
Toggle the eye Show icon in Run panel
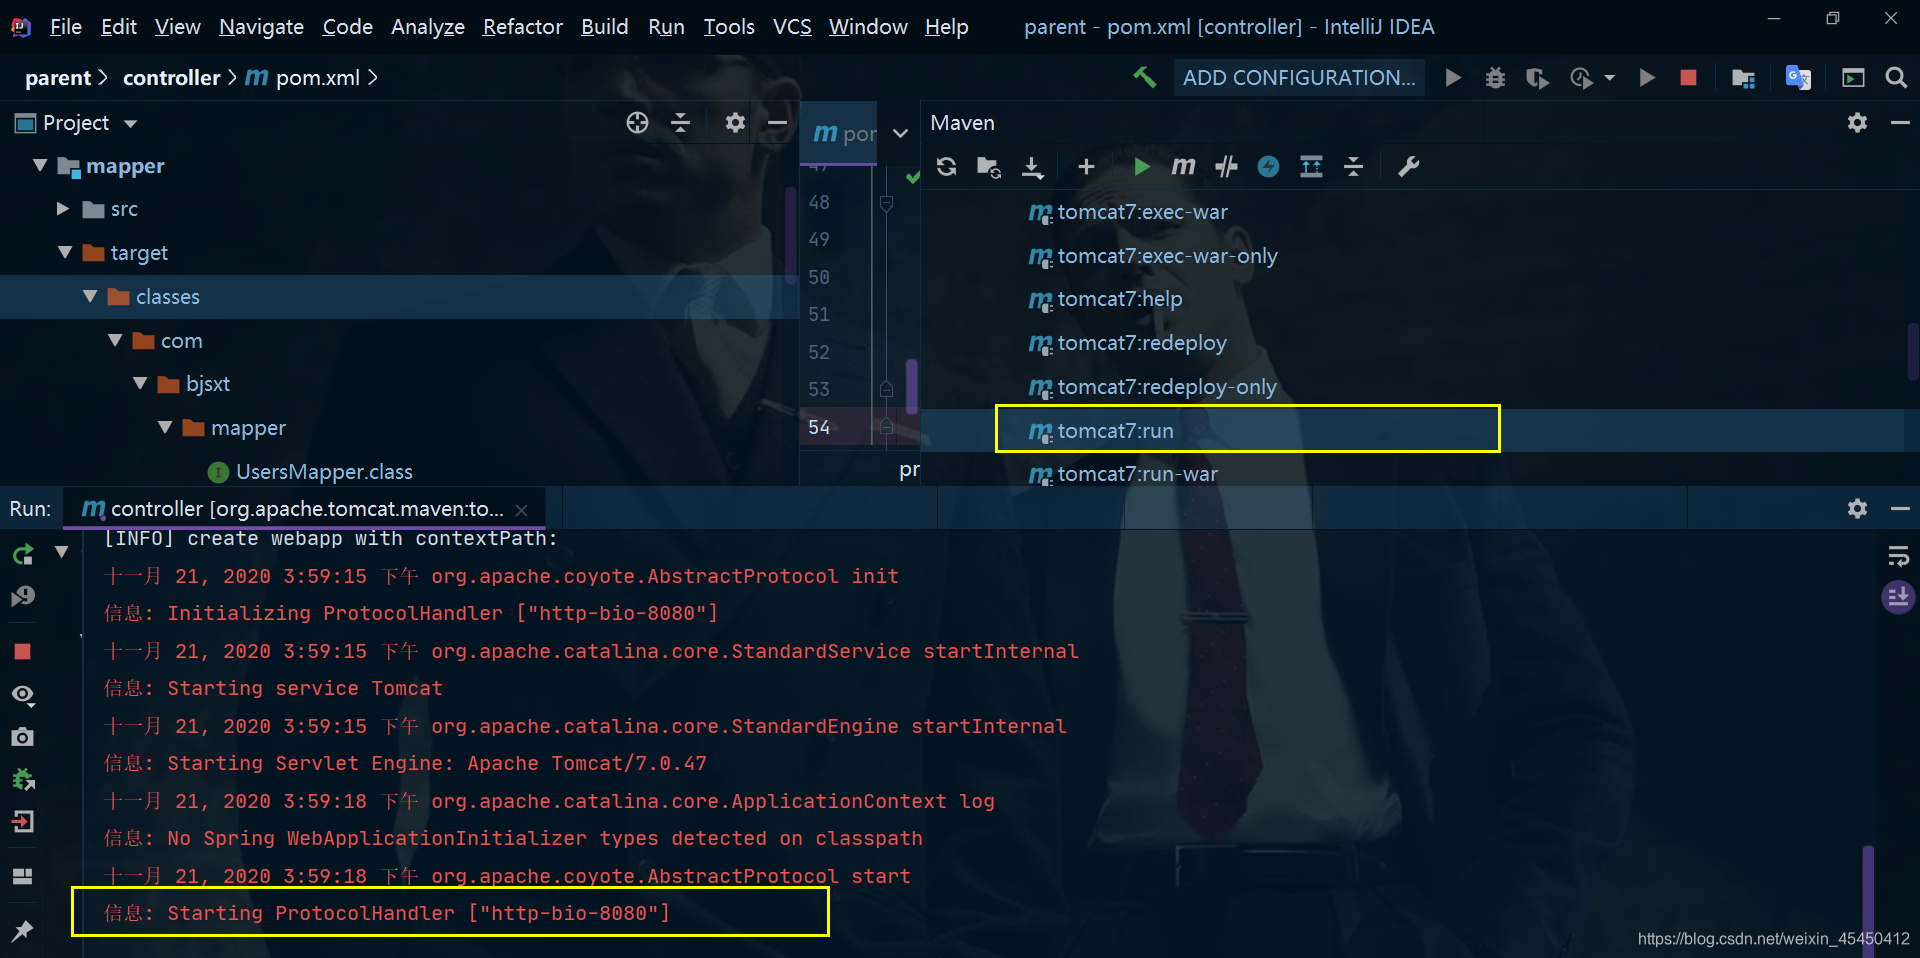pyautogui.click(x=23, y=694)
